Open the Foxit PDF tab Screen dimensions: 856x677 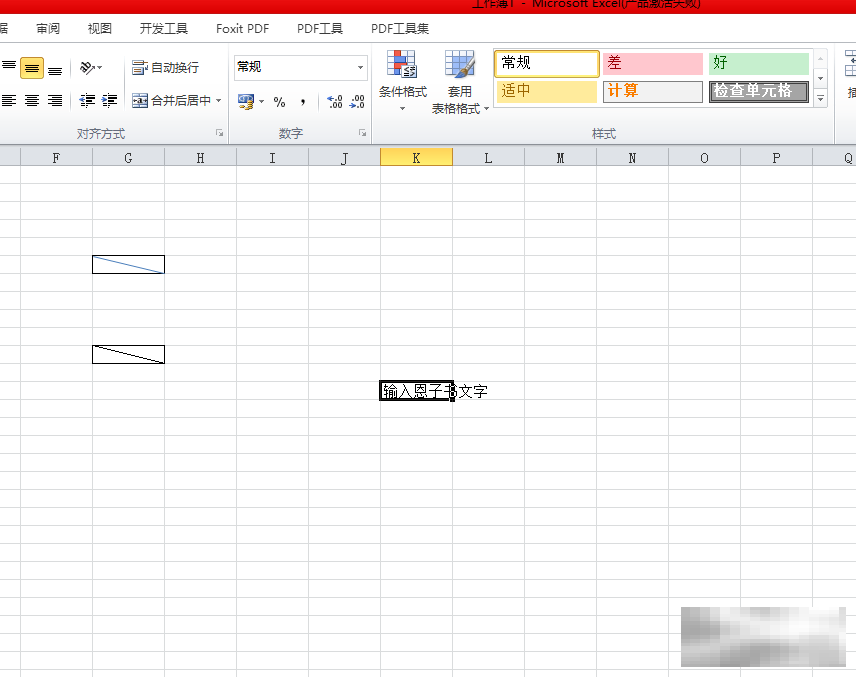[242, 28]
